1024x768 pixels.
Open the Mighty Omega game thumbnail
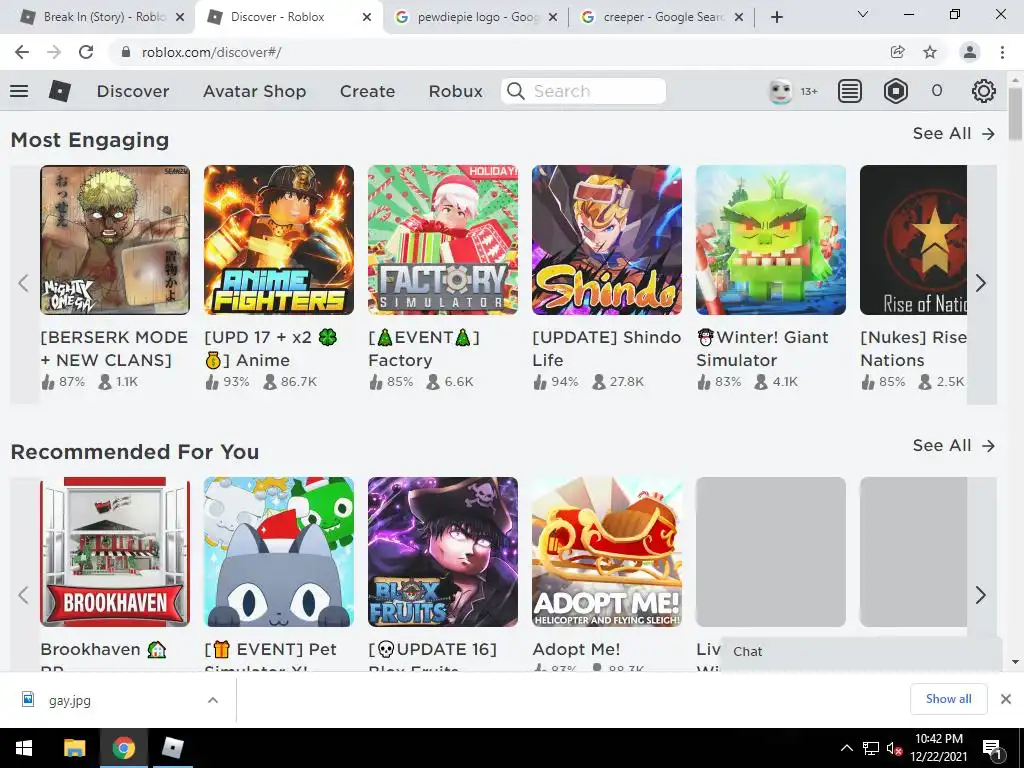(x=115, y=240)
